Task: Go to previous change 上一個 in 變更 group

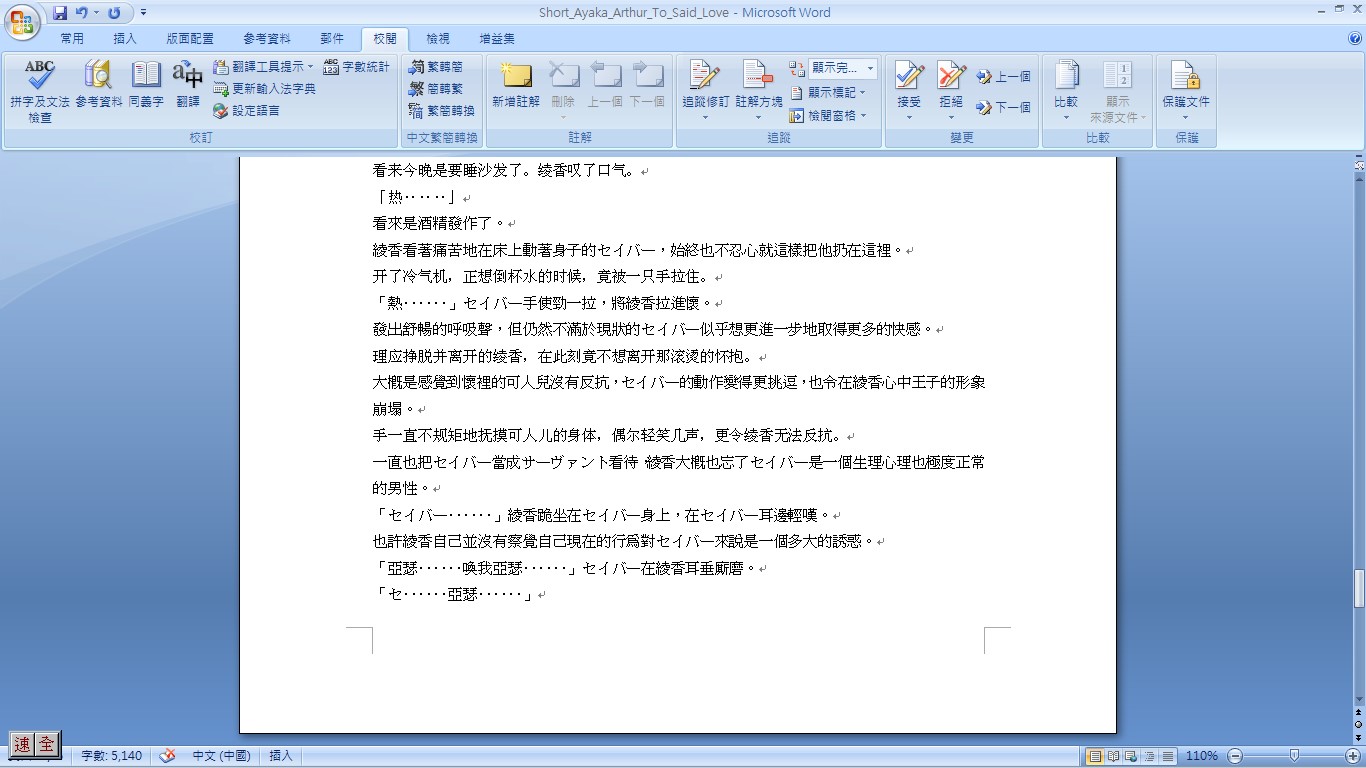Action: pyautogui.click(x=1004, y=77)
